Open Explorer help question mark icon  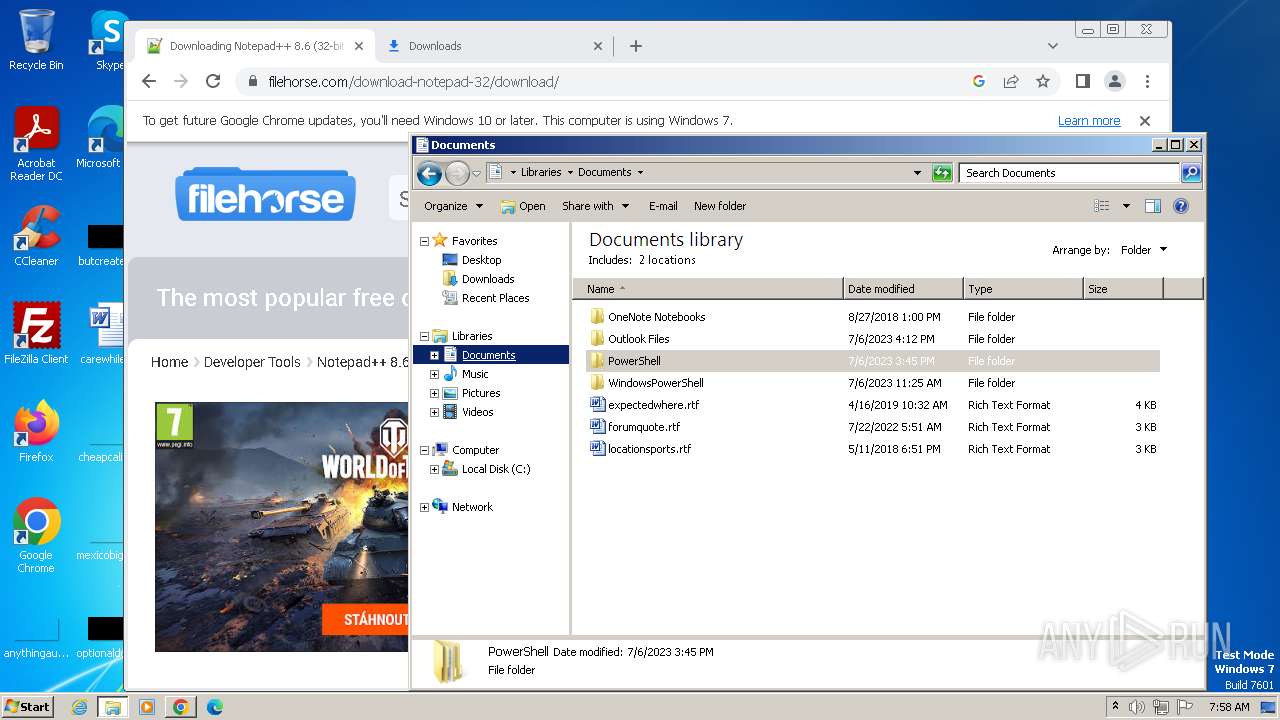(x=1181, y=206)
